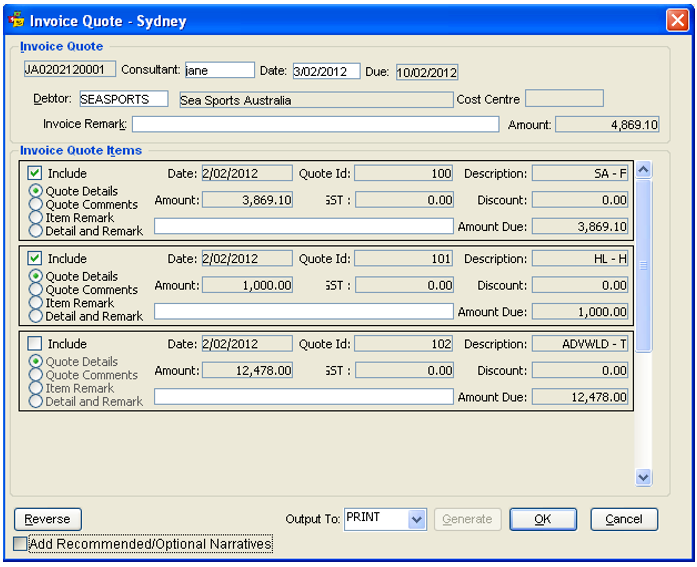Viewport: 697px width, 567px height.
Task: Click Description field showing HL - H
Action: (580, 258)
